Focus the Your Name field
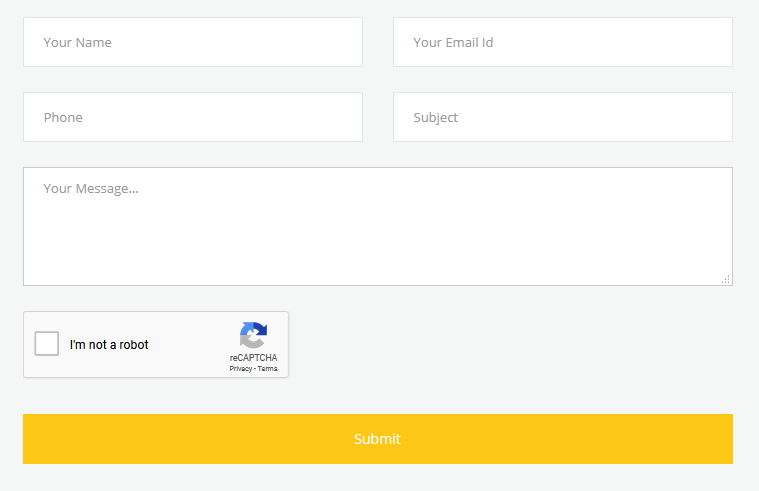This screenshot has height=491, width=759. [193, 42]
